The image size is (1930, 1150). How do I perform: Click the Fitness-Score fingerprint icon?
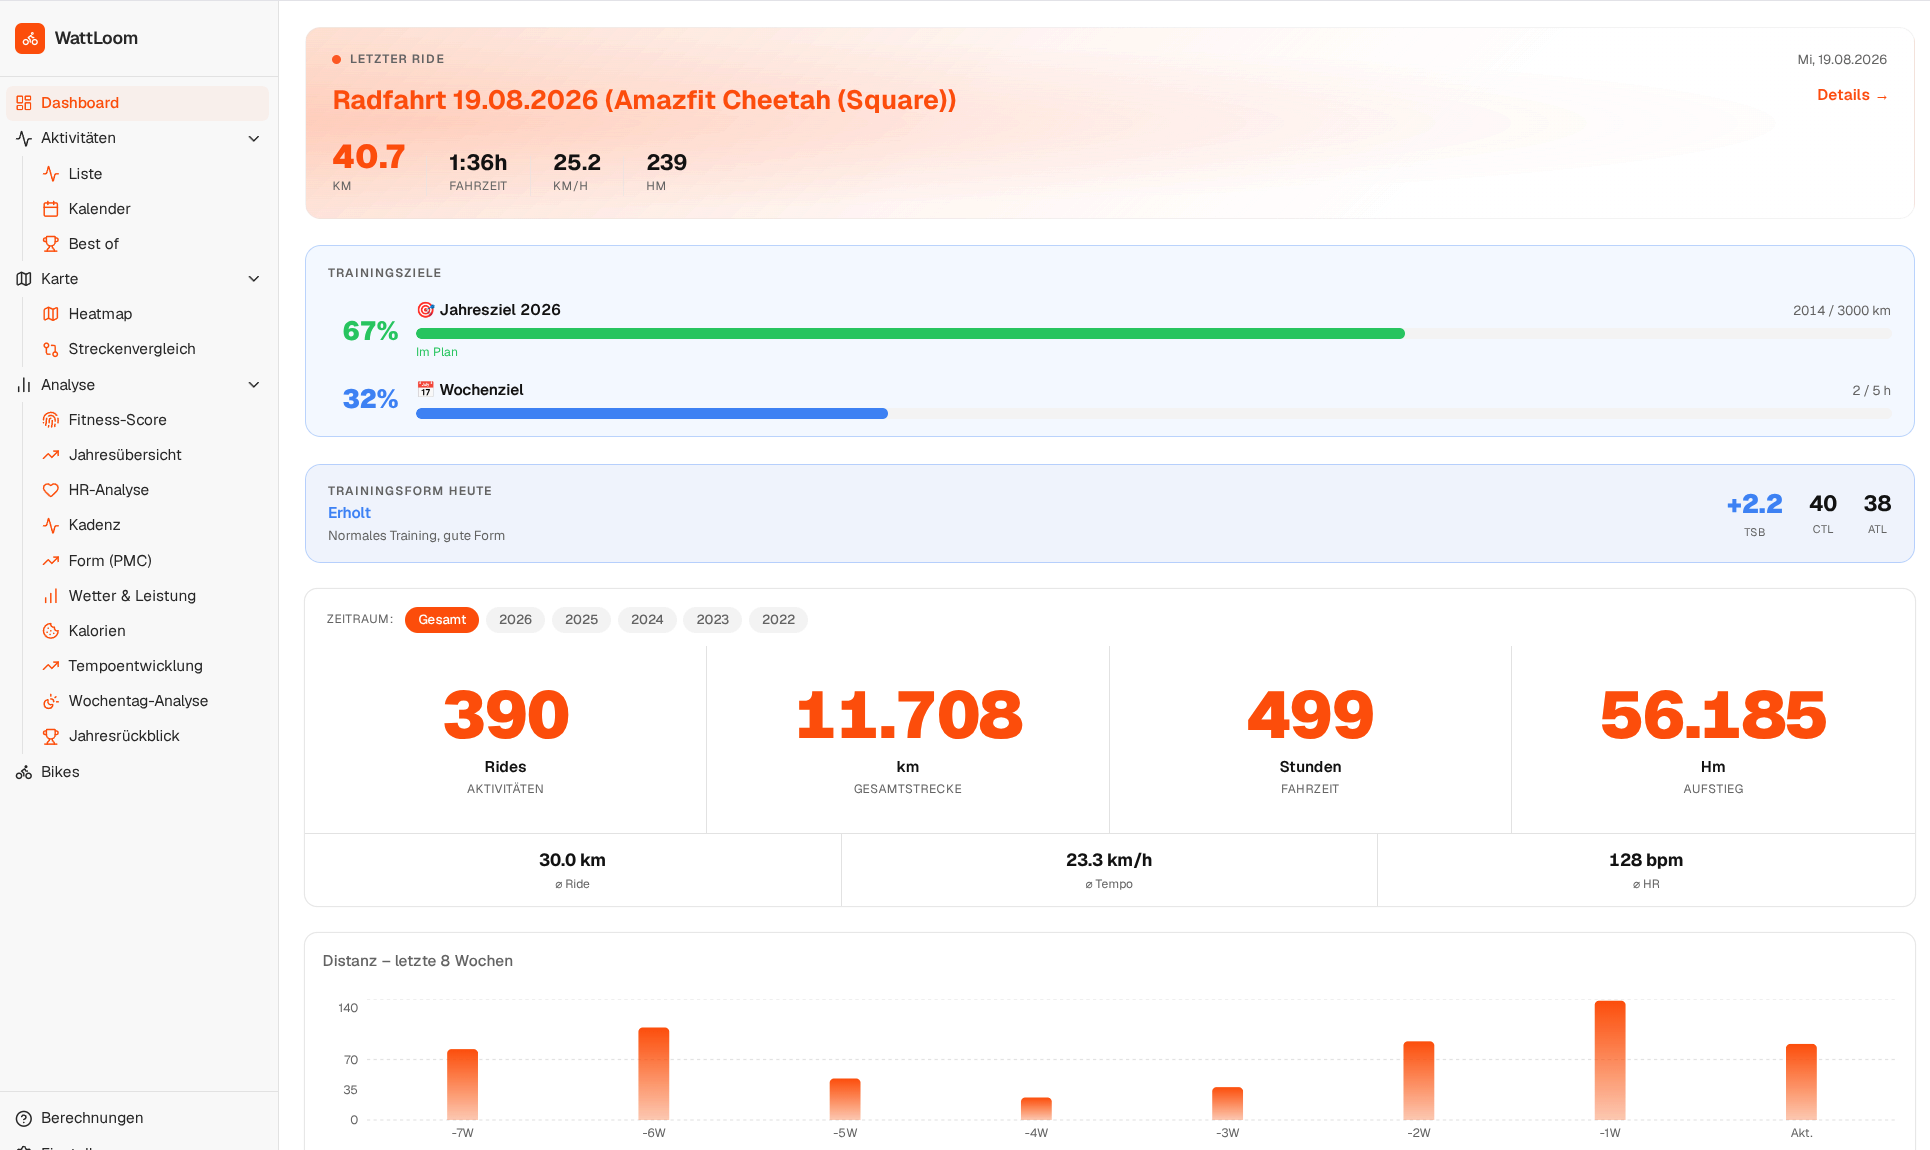[x=51, y=420]
